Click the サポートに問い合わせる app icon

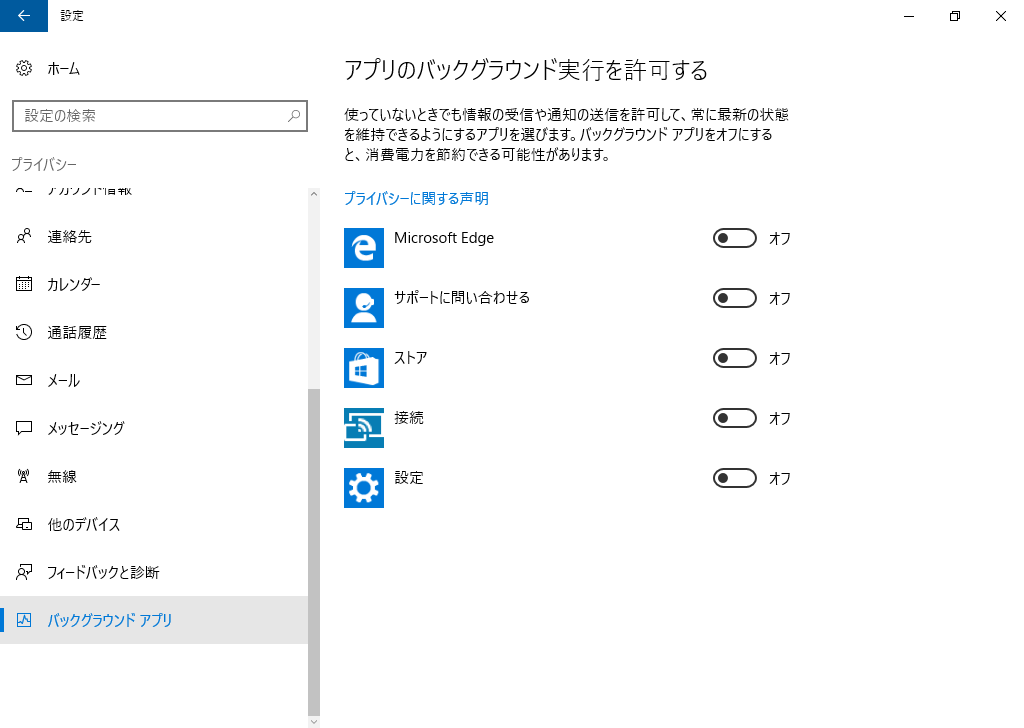pyautogui.click(x=364, y=308)
